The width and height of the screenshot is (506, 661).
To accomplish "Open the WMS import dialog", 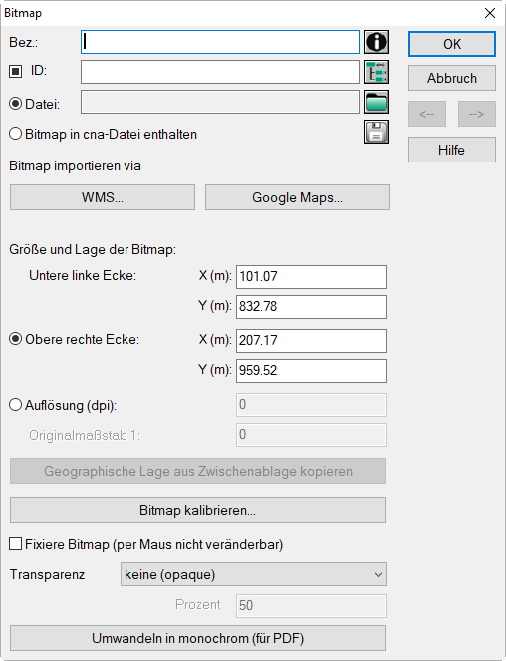I will click(x=102, y=197).
